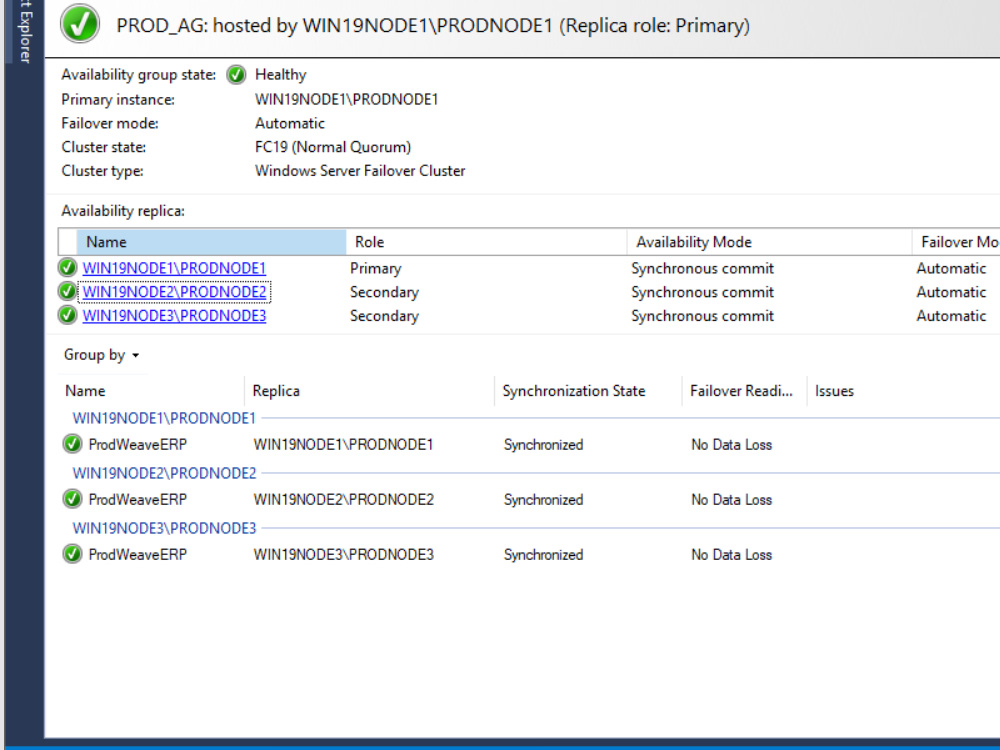
Task: Click the Failover mode Automatic summary value
Action: tap(290, 123)
